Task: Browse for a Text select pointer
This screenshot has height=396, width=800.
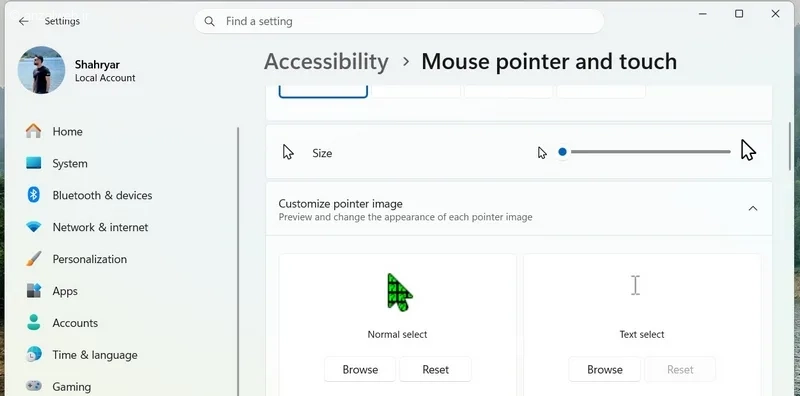Action: (605, 369)
